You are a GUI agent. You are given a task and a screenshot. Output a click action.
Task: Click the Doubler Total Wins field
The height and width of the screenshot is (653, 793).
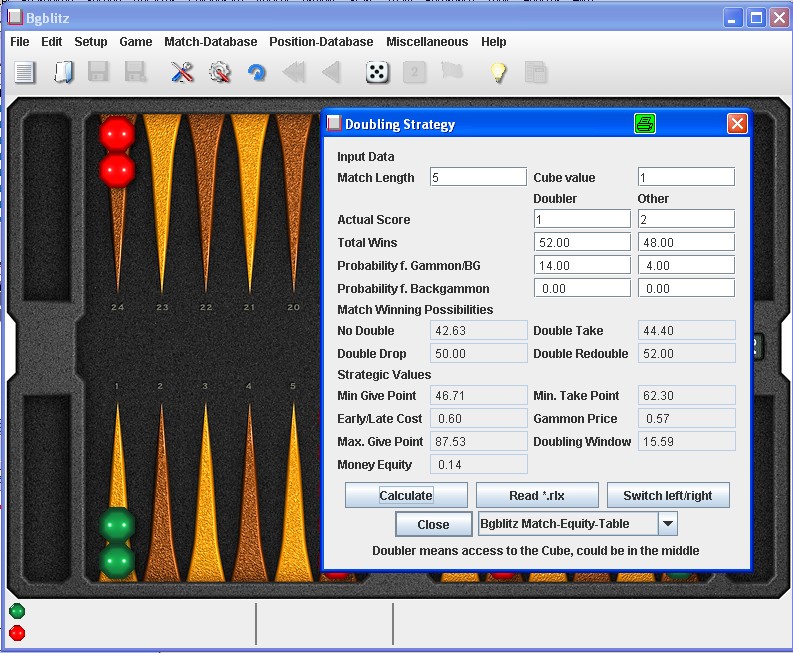pos(582,242)
